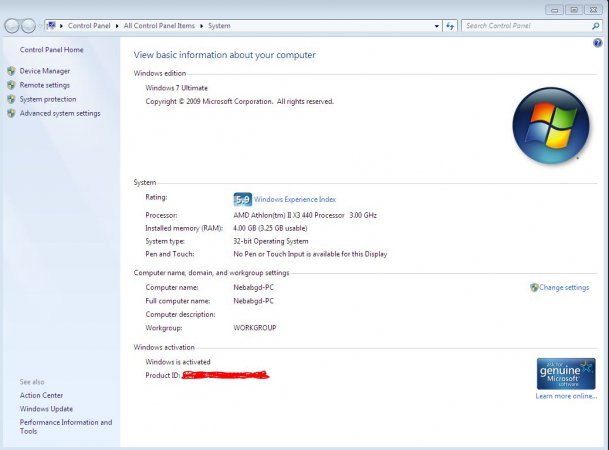Click Nebabgd-PC beside Full computer name
The width and height of the screenshot is (609, 450).
tap(253, 301)
